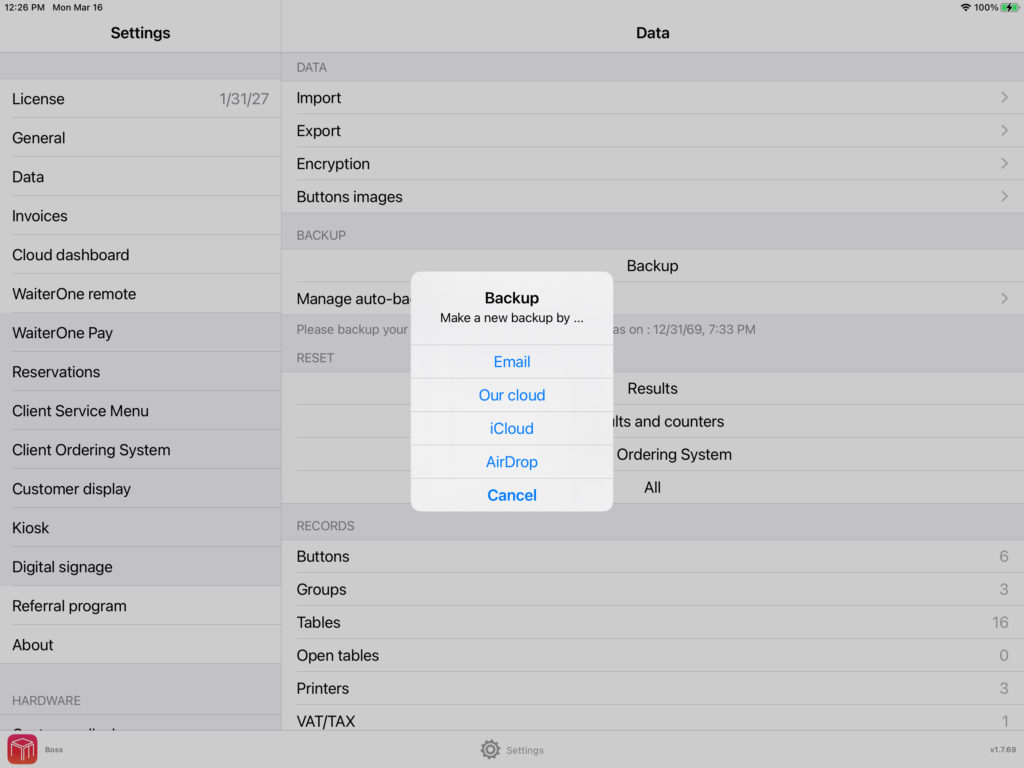Open the Export row chevron
This screenshot has width=1024, height=768.
pyautogui.click(x=1004, y=131)
